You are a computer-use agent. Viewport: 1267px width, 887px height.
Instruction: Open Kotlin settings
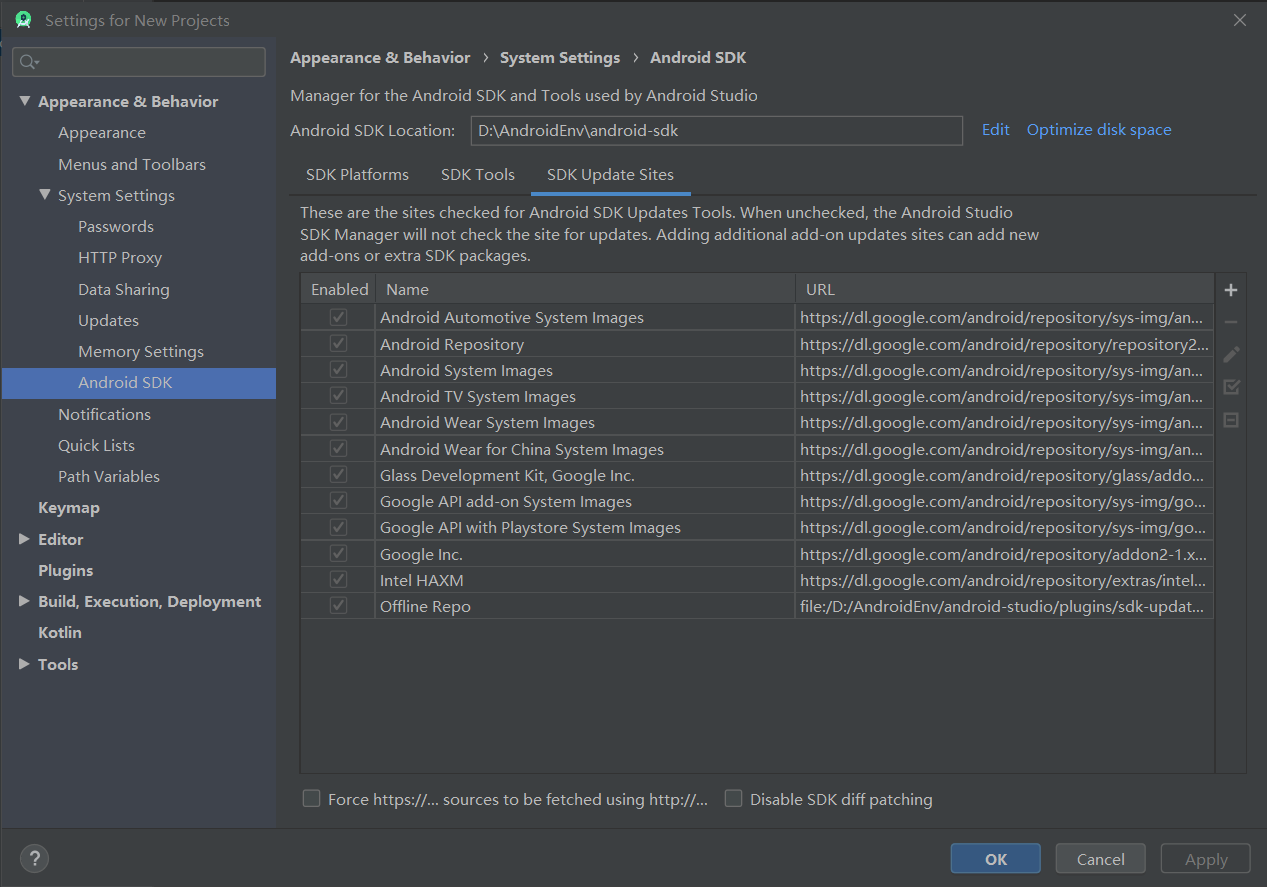point(60,632)
